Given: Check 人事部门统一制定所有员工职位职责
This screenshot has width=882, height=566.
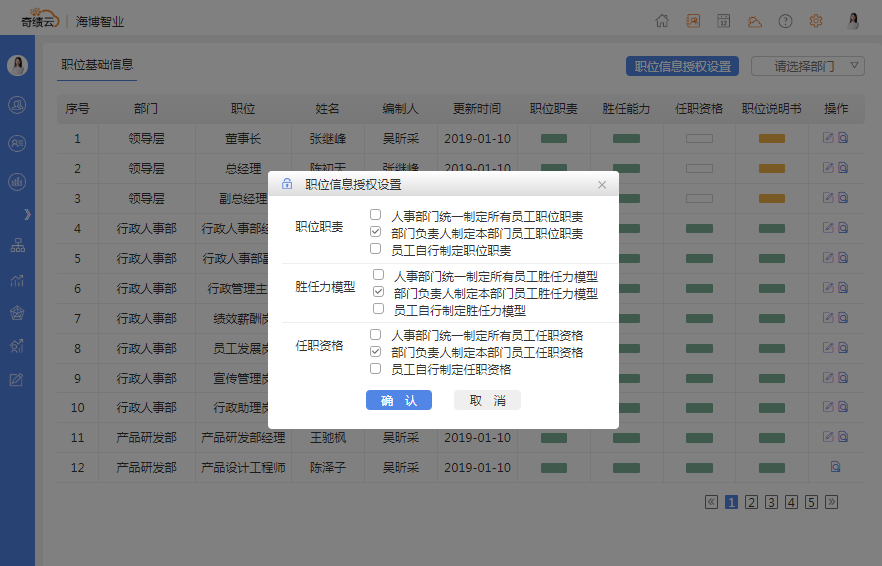Looking at the screenshot, I should tap(376, 215).
